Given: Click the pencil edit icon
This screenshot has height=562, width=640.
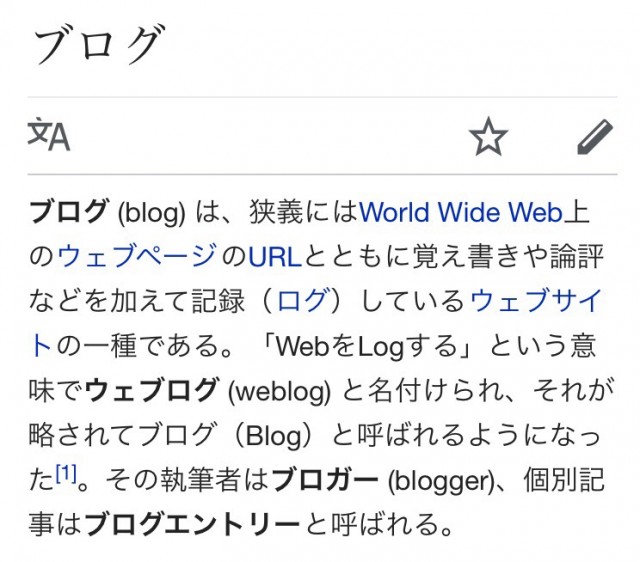Looking at the screenshot, I should (x=594, y=136).
